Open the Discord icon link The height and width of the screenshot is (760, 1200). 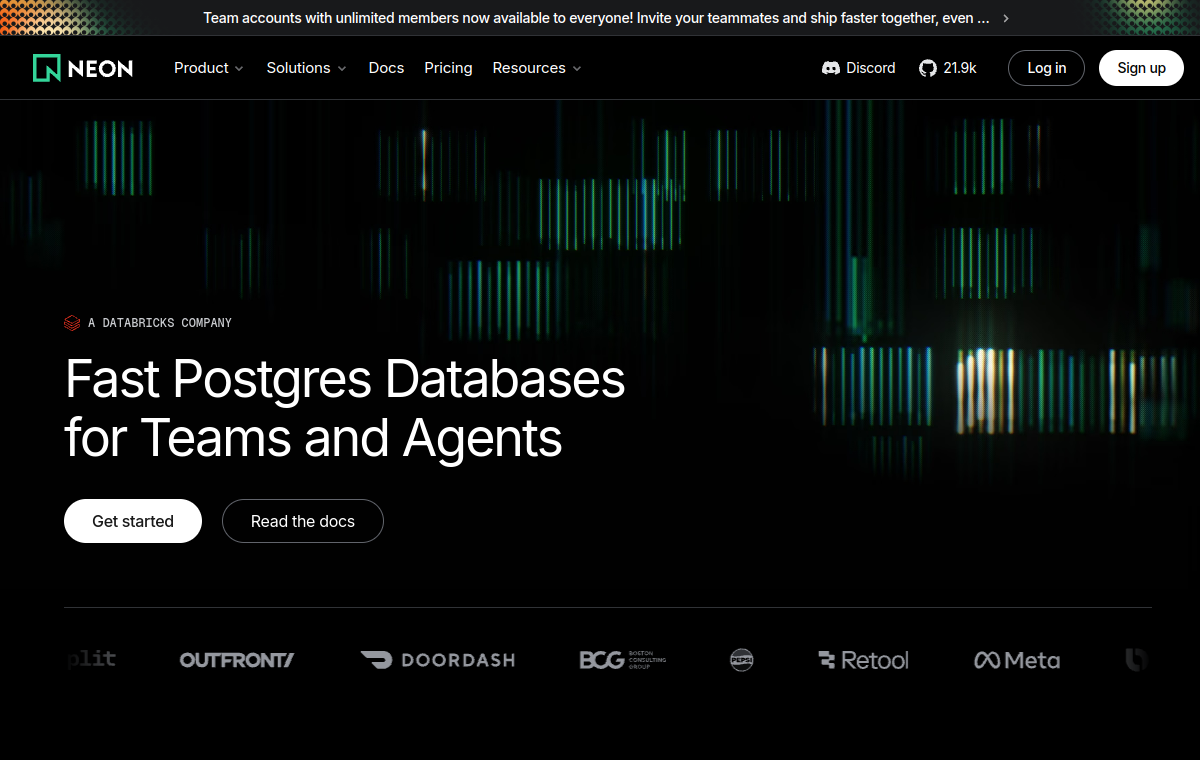(830, 68)
